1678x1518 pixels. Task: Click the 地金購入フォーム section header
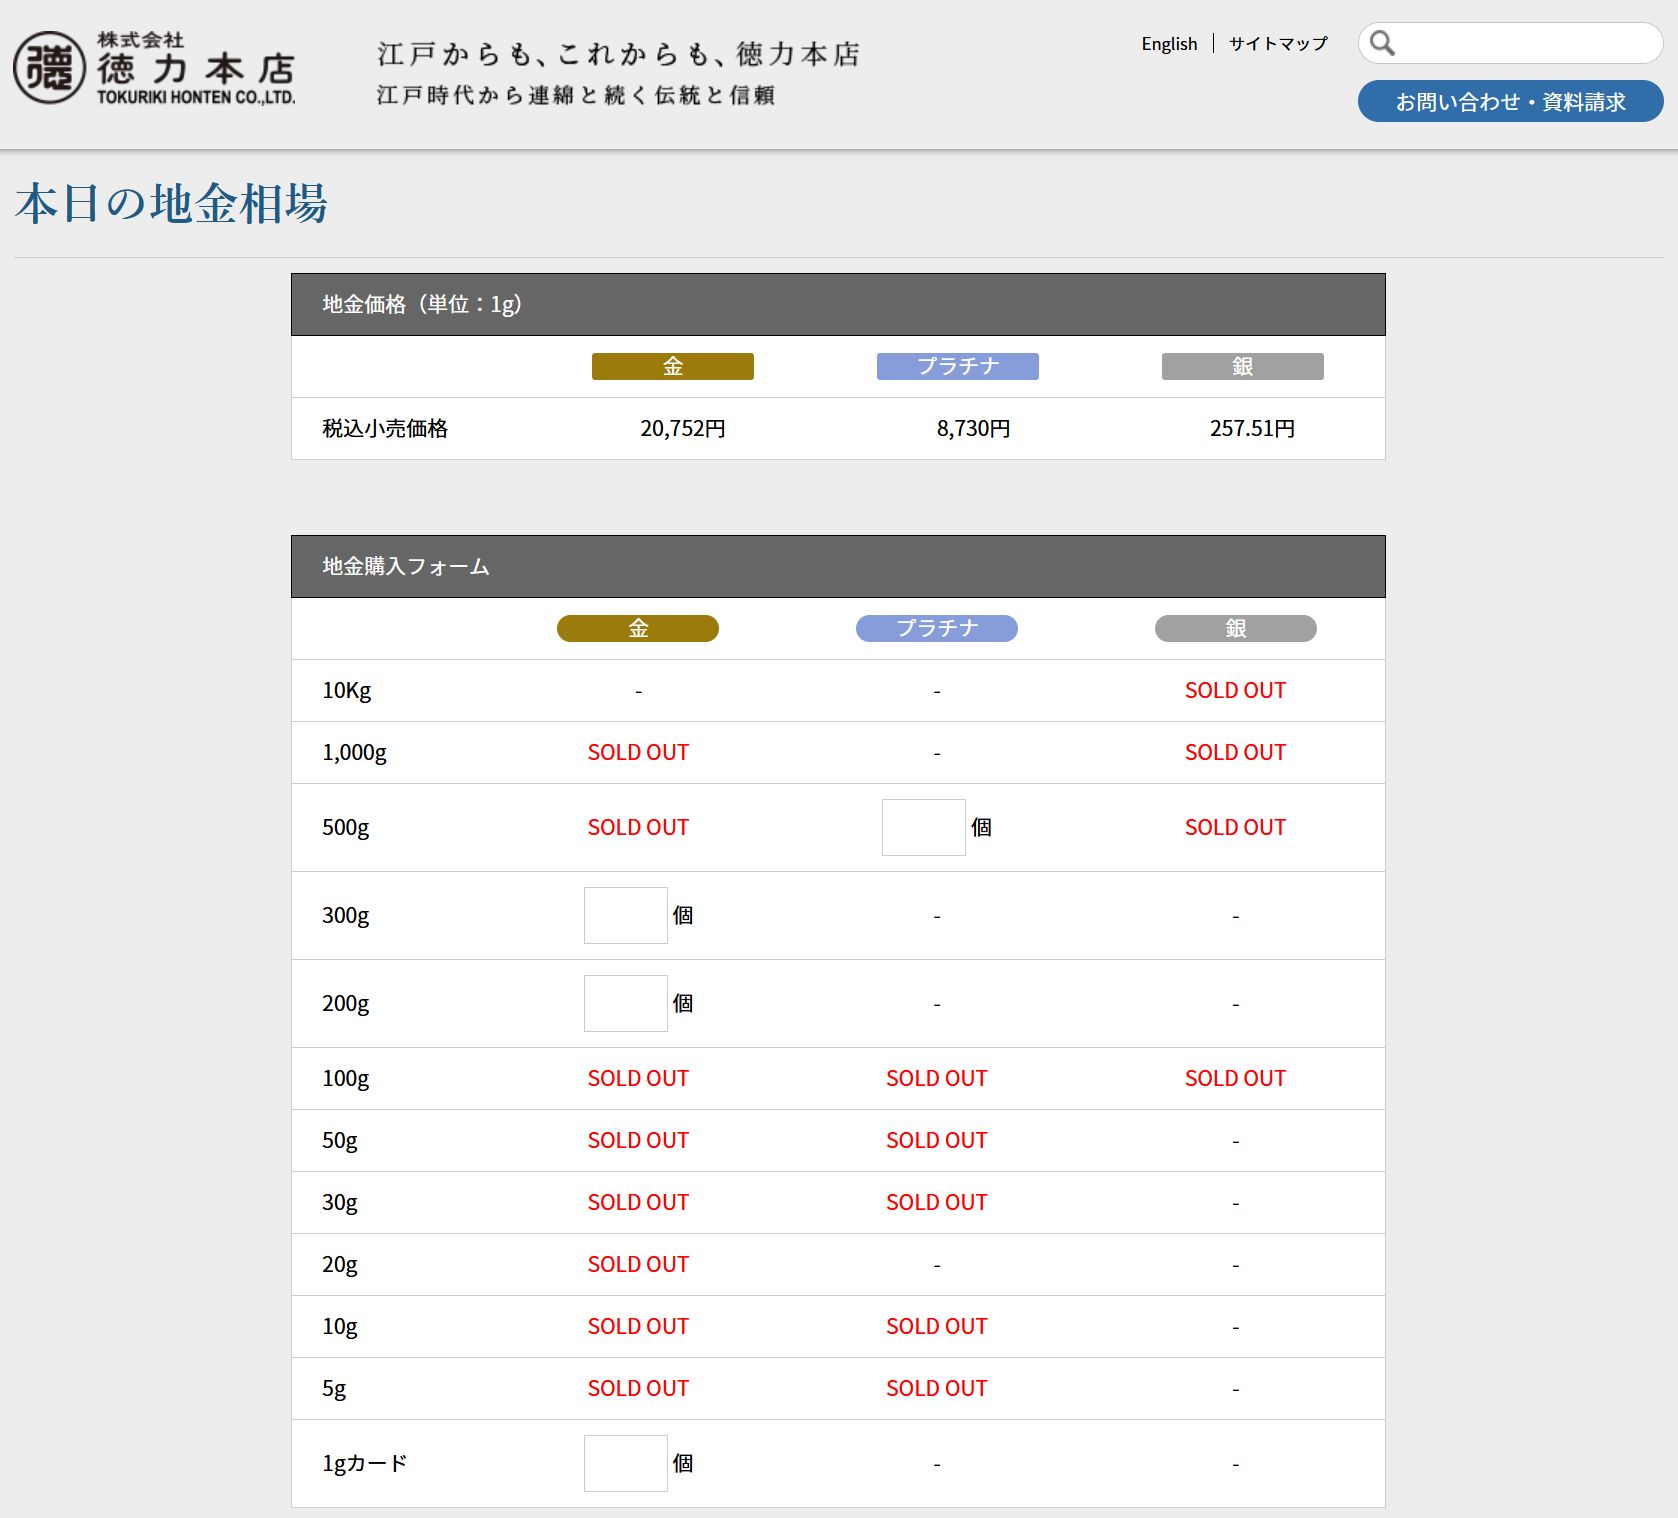point(406,566)
